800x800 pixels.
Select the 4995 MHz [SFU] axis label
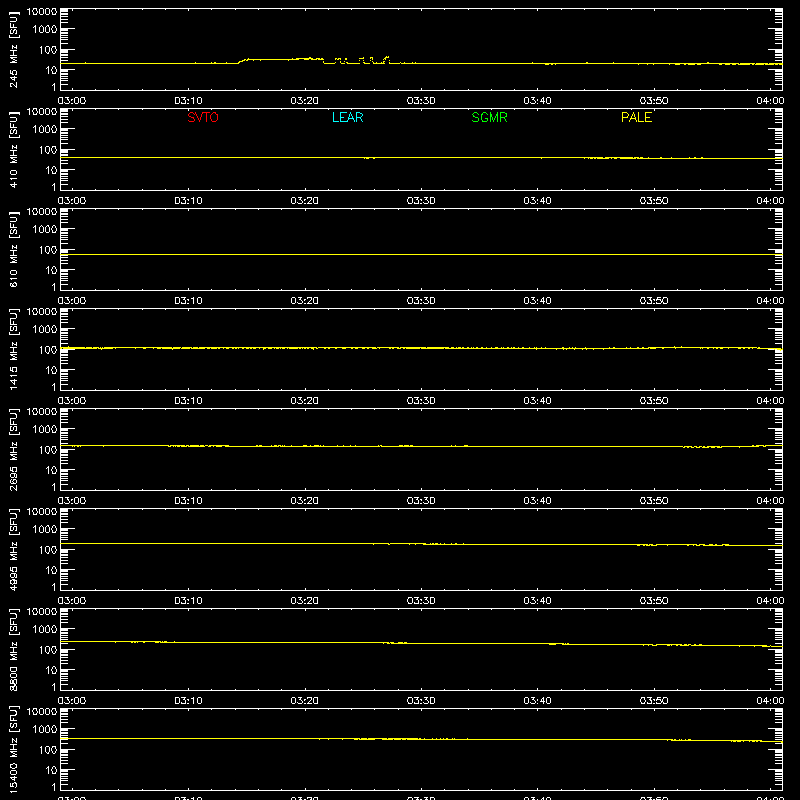13,549
